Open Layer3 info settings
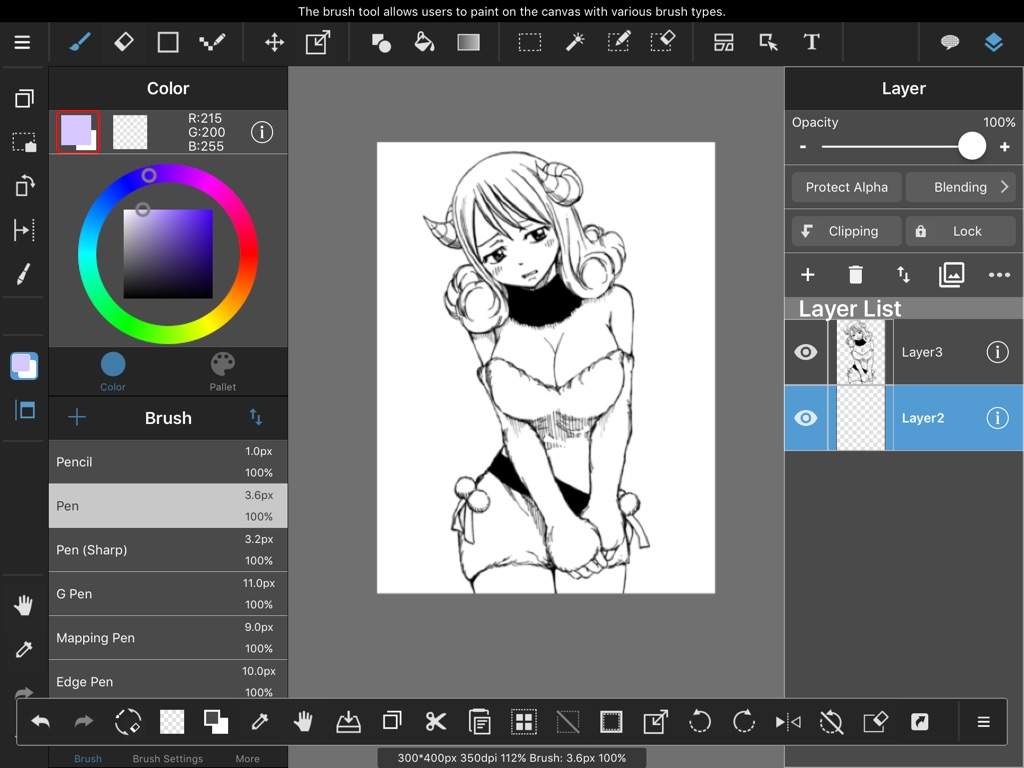This screenshot has width=1024, height=768. coord(997,352)
